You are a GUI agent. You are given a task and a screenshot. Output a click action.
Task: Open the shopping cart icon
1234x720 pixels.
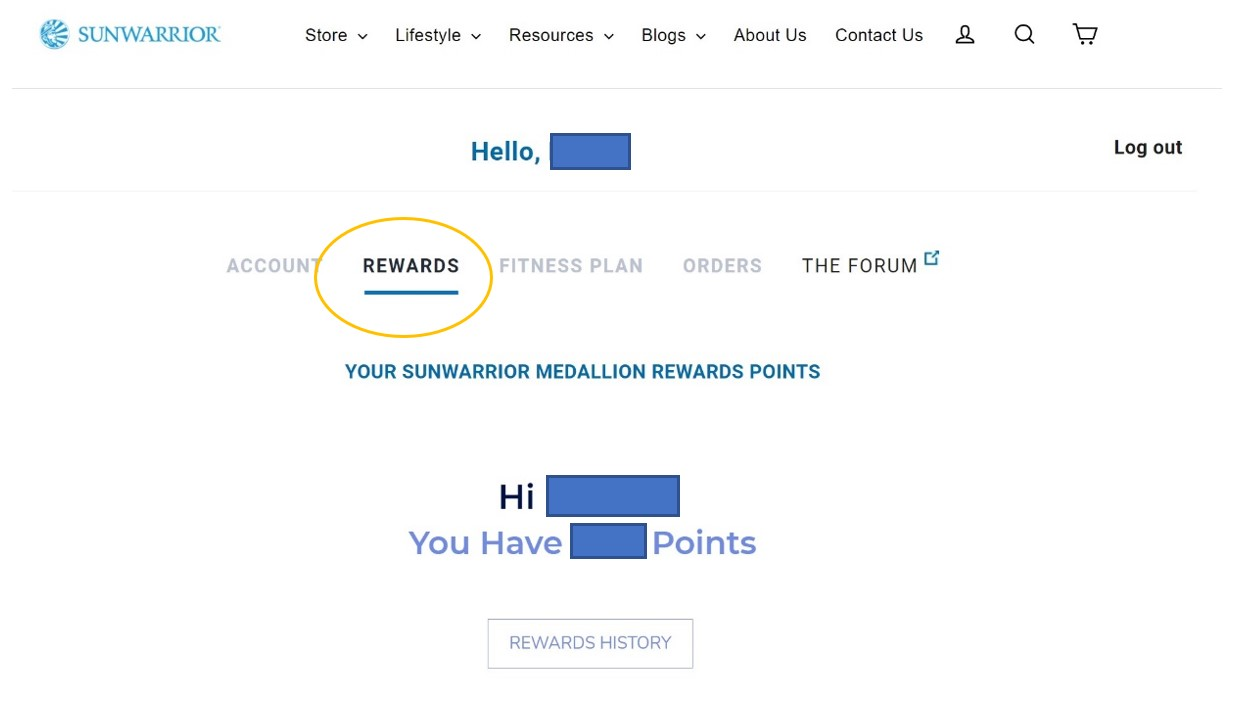(x=1085, y=35)
